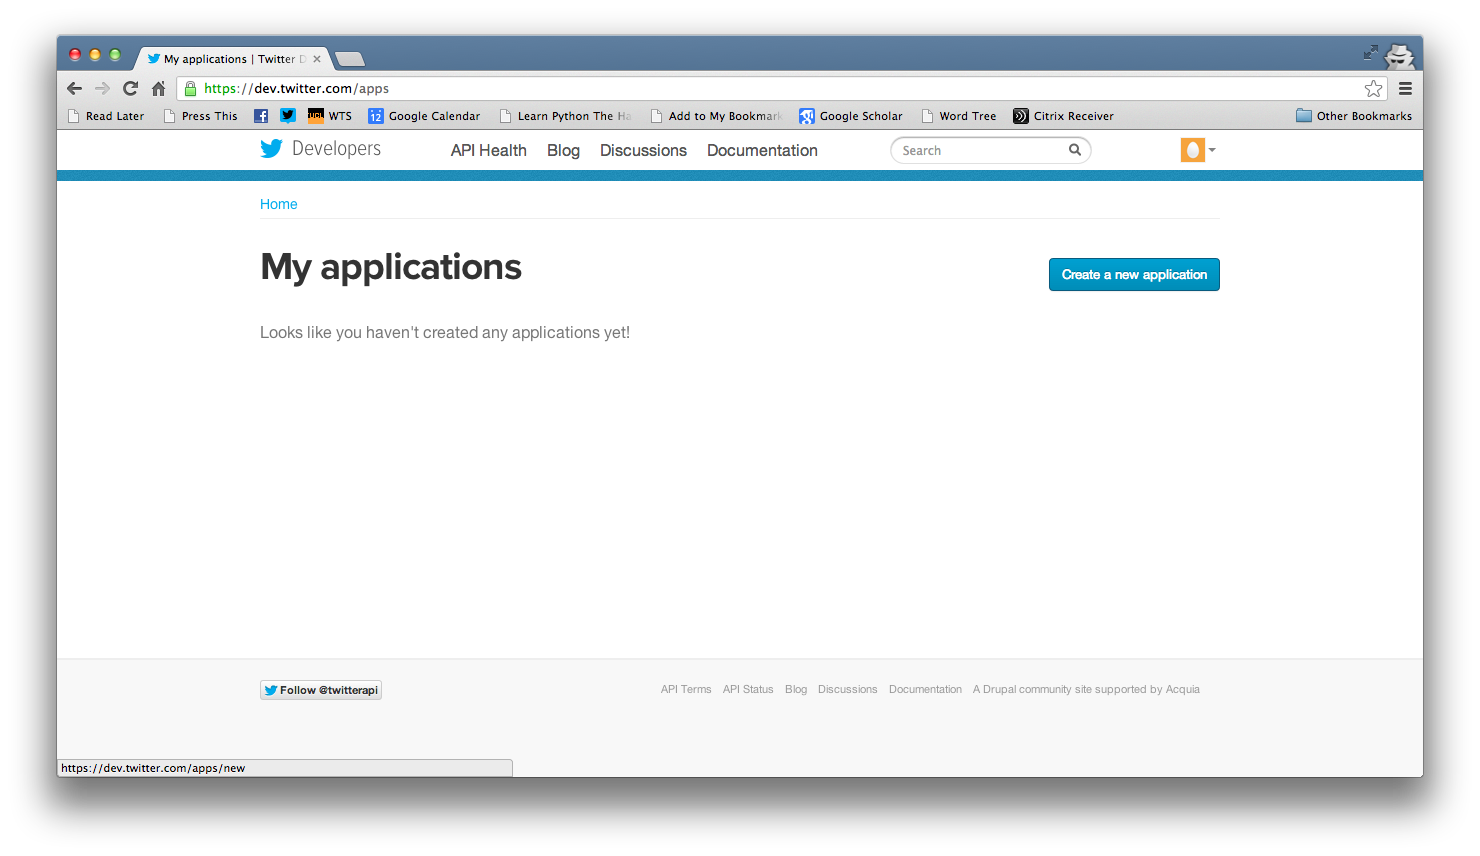
Task: Select the My applications browser tab
Action: click(233, 59)
